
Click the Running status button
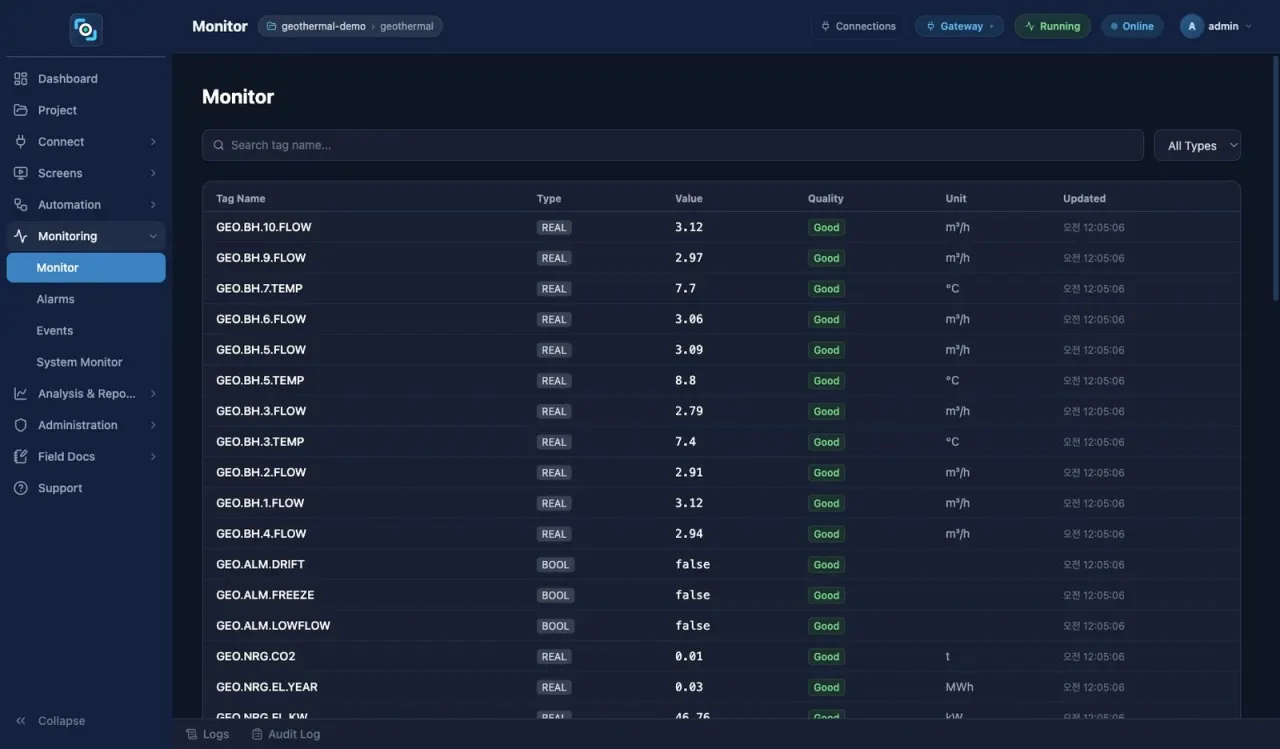click(1052, 27)
